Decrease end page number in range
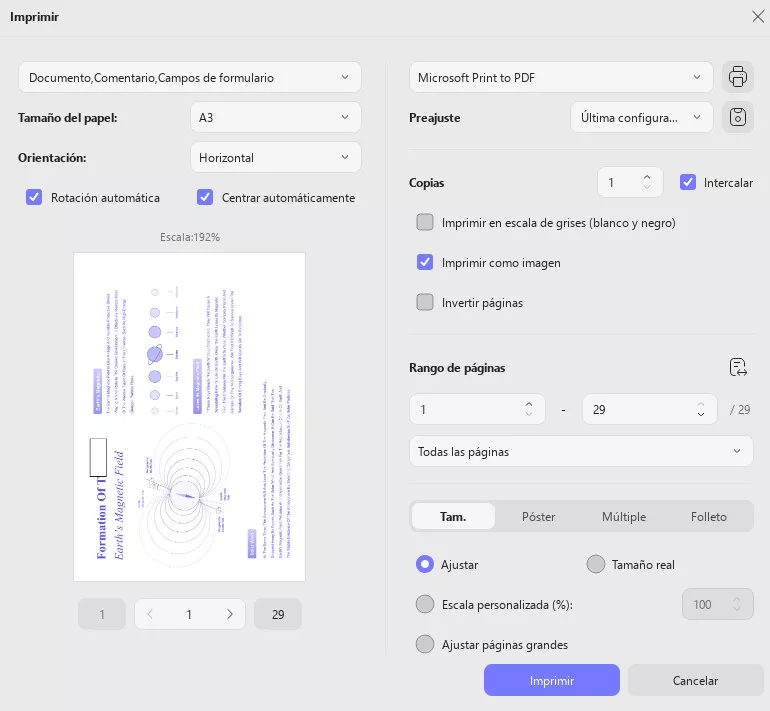This screenshot has width=770, height=711. [x=702, y=414]
